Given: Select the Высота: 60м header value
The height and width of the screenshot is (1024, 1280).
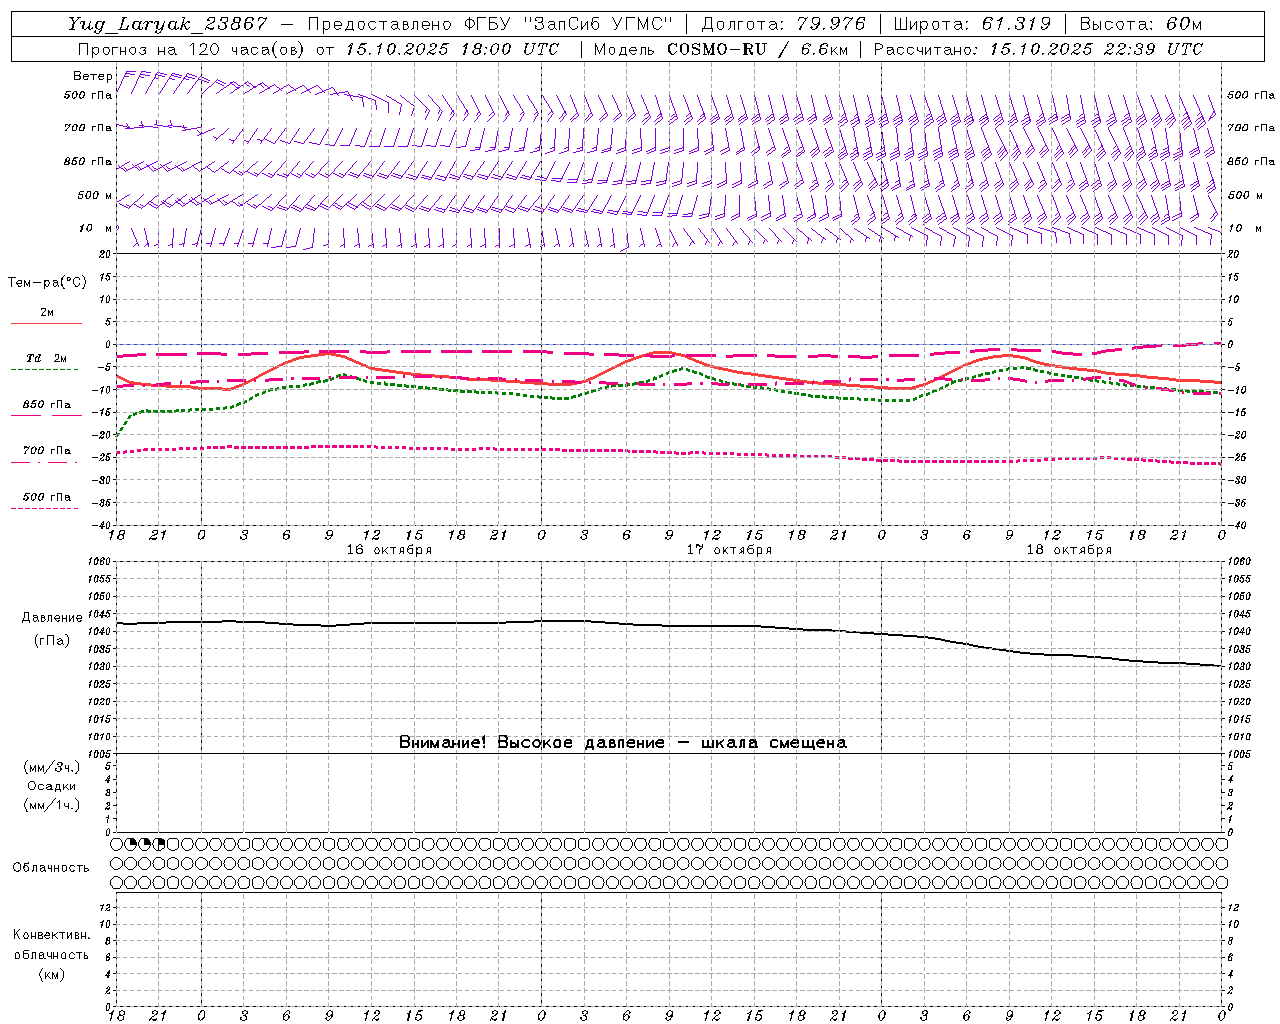Looking at the screenshot, I should point(1140,24).
